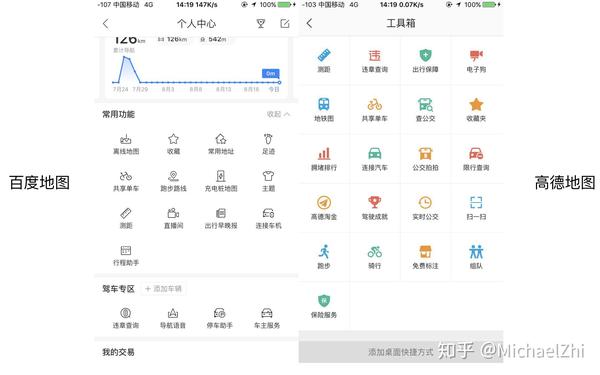Open 测距 ruler in Baidu 常用功能
The height and width of the screenshot is (375, 600).
126,218
